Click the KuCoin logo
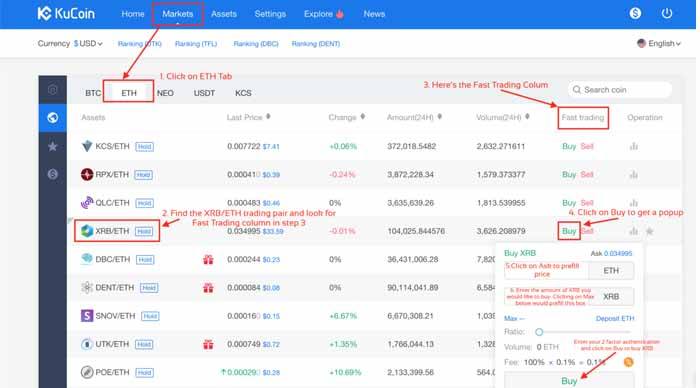This screenshot has width=700, height=388. [66, 13]
